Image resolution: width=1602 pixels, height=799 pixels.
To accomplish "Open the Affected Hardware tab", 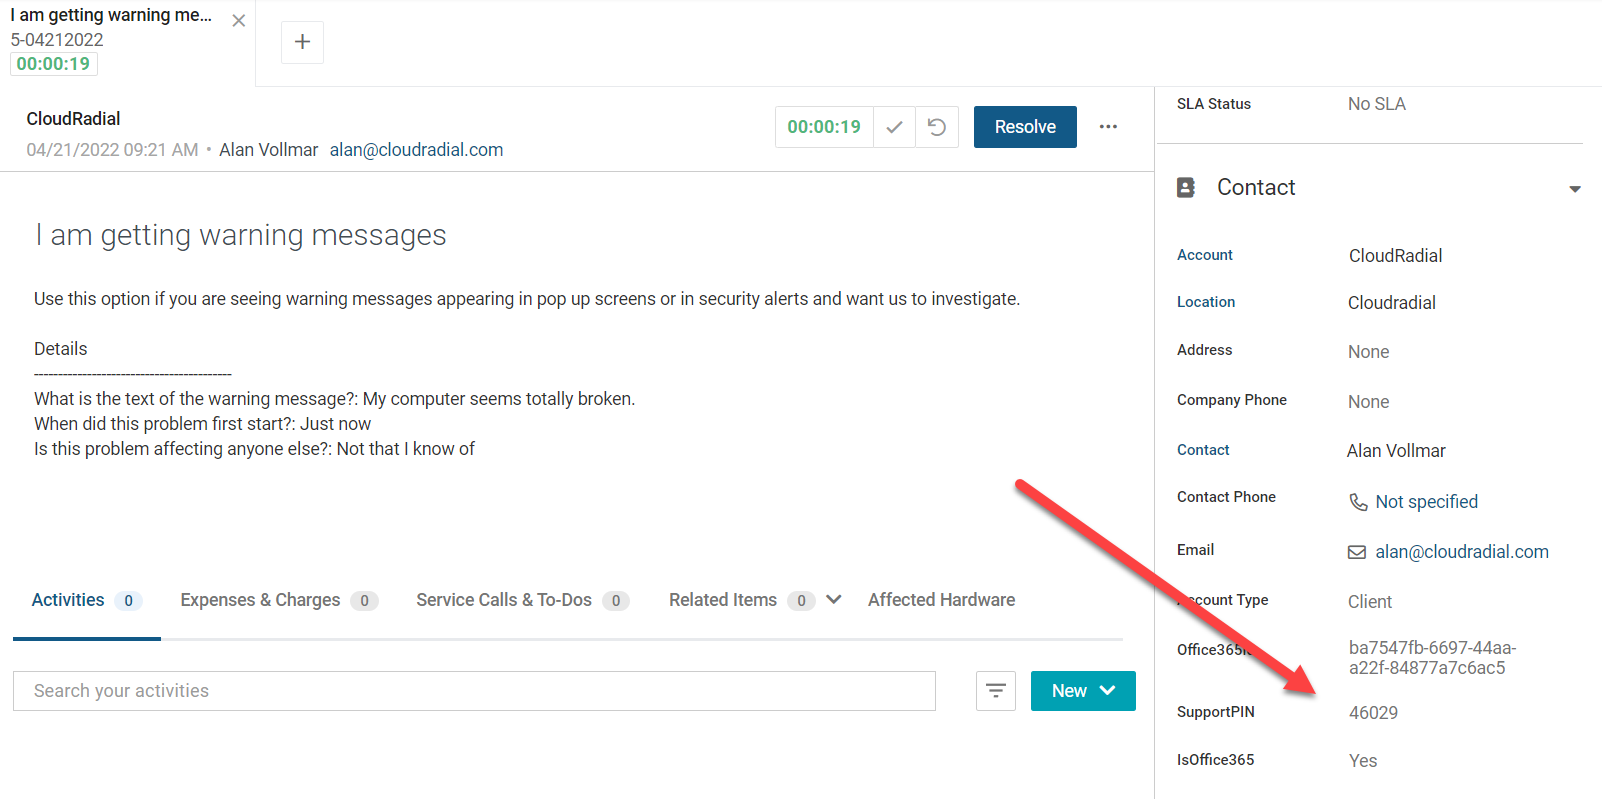I will click(941, 600).
